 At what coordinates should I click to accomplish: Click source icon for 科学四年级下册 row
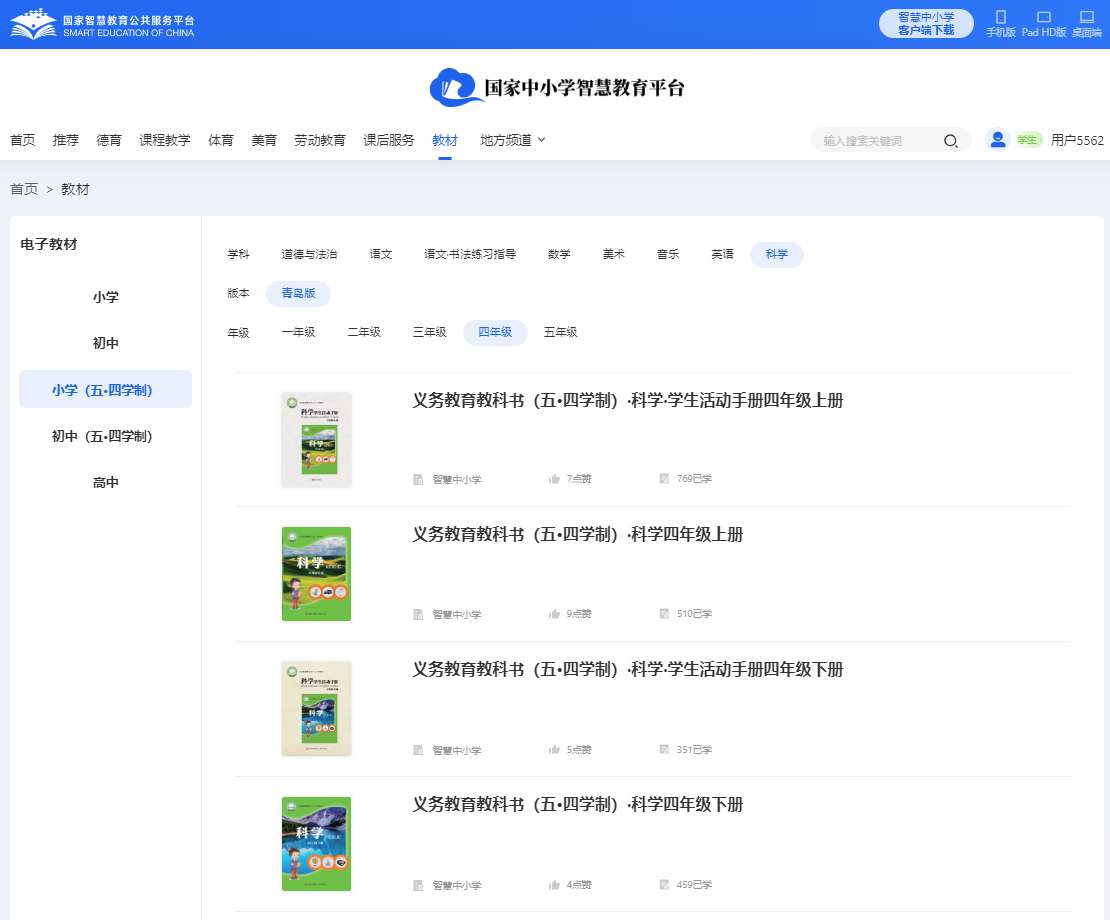[x=418, y=885]
